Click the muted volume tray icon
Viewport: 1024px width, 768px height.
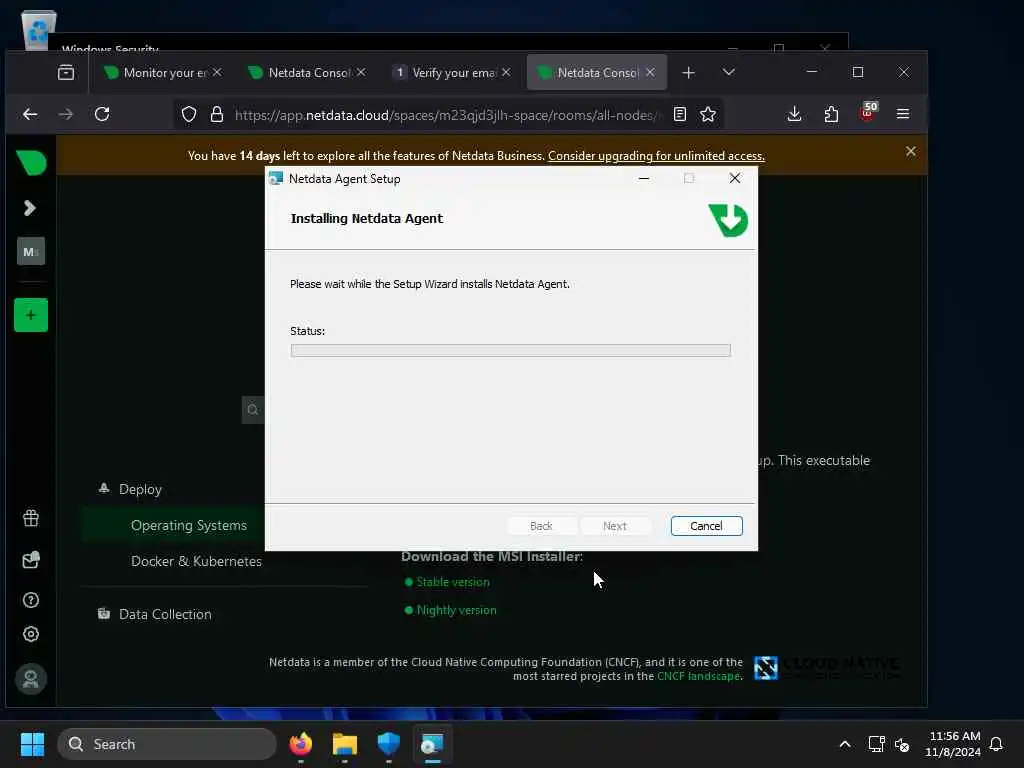point(903,744)
